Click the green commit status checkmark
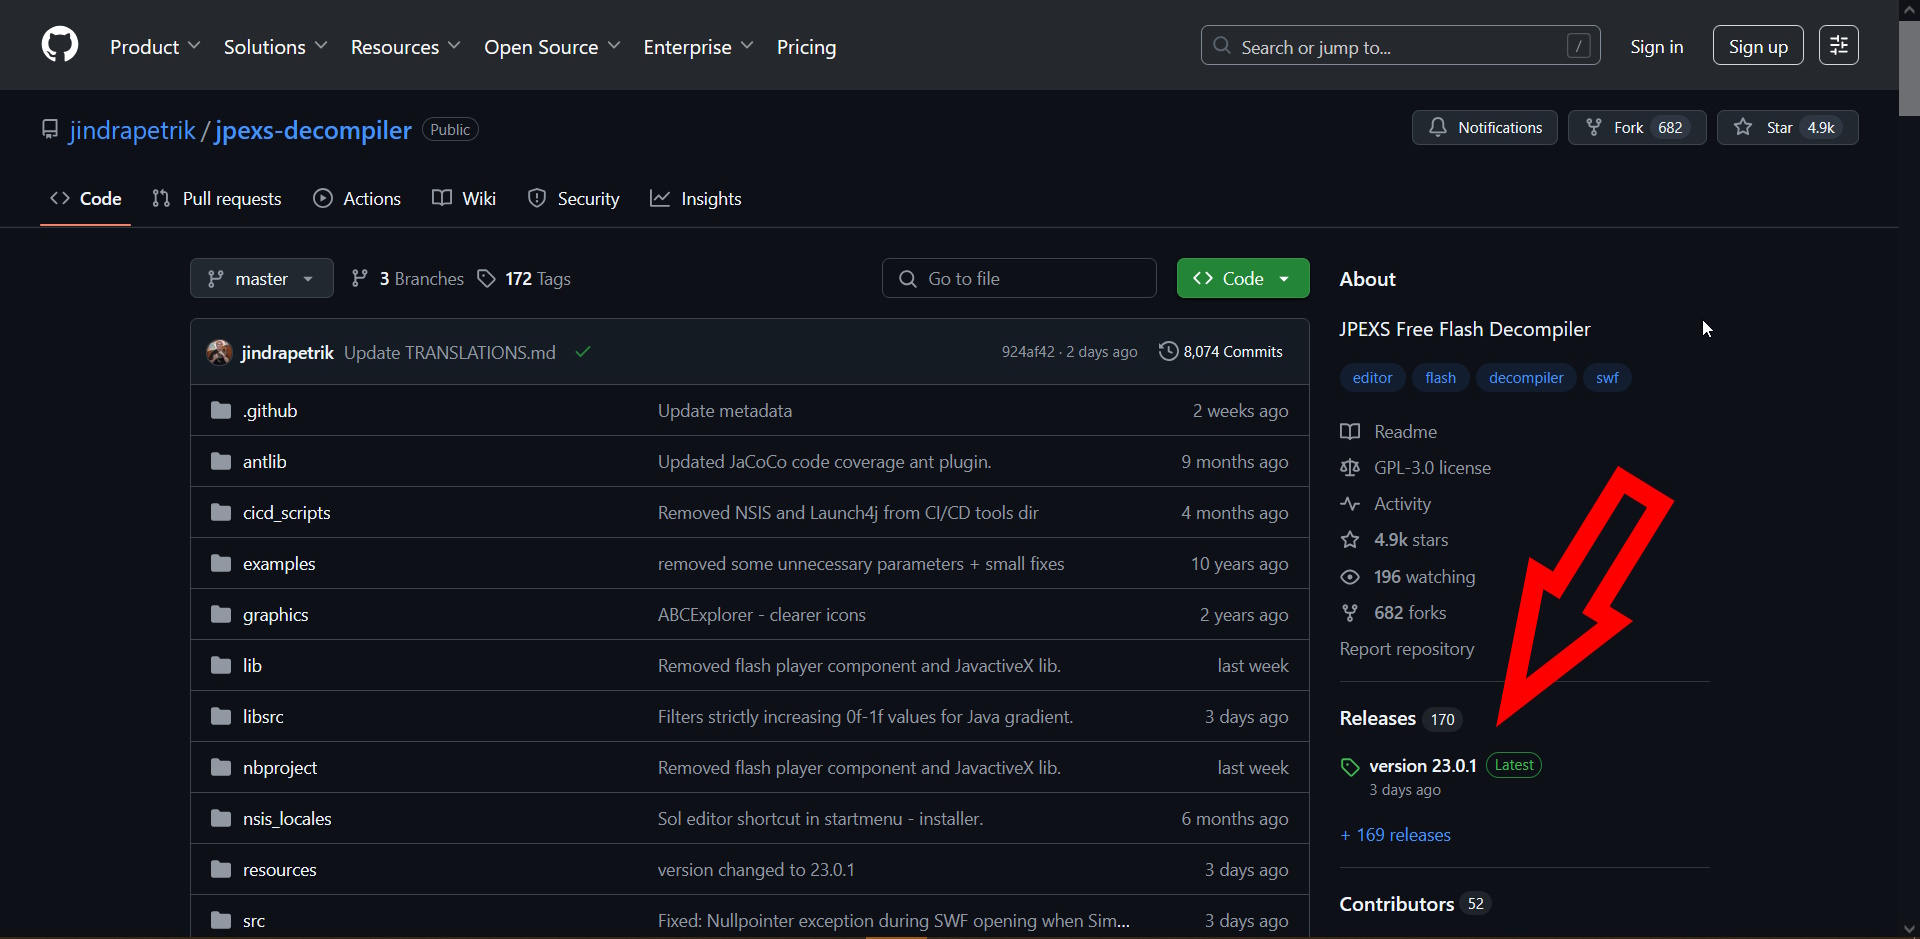Viewport: 1920px width, 939px height. (x=583, y=352)
